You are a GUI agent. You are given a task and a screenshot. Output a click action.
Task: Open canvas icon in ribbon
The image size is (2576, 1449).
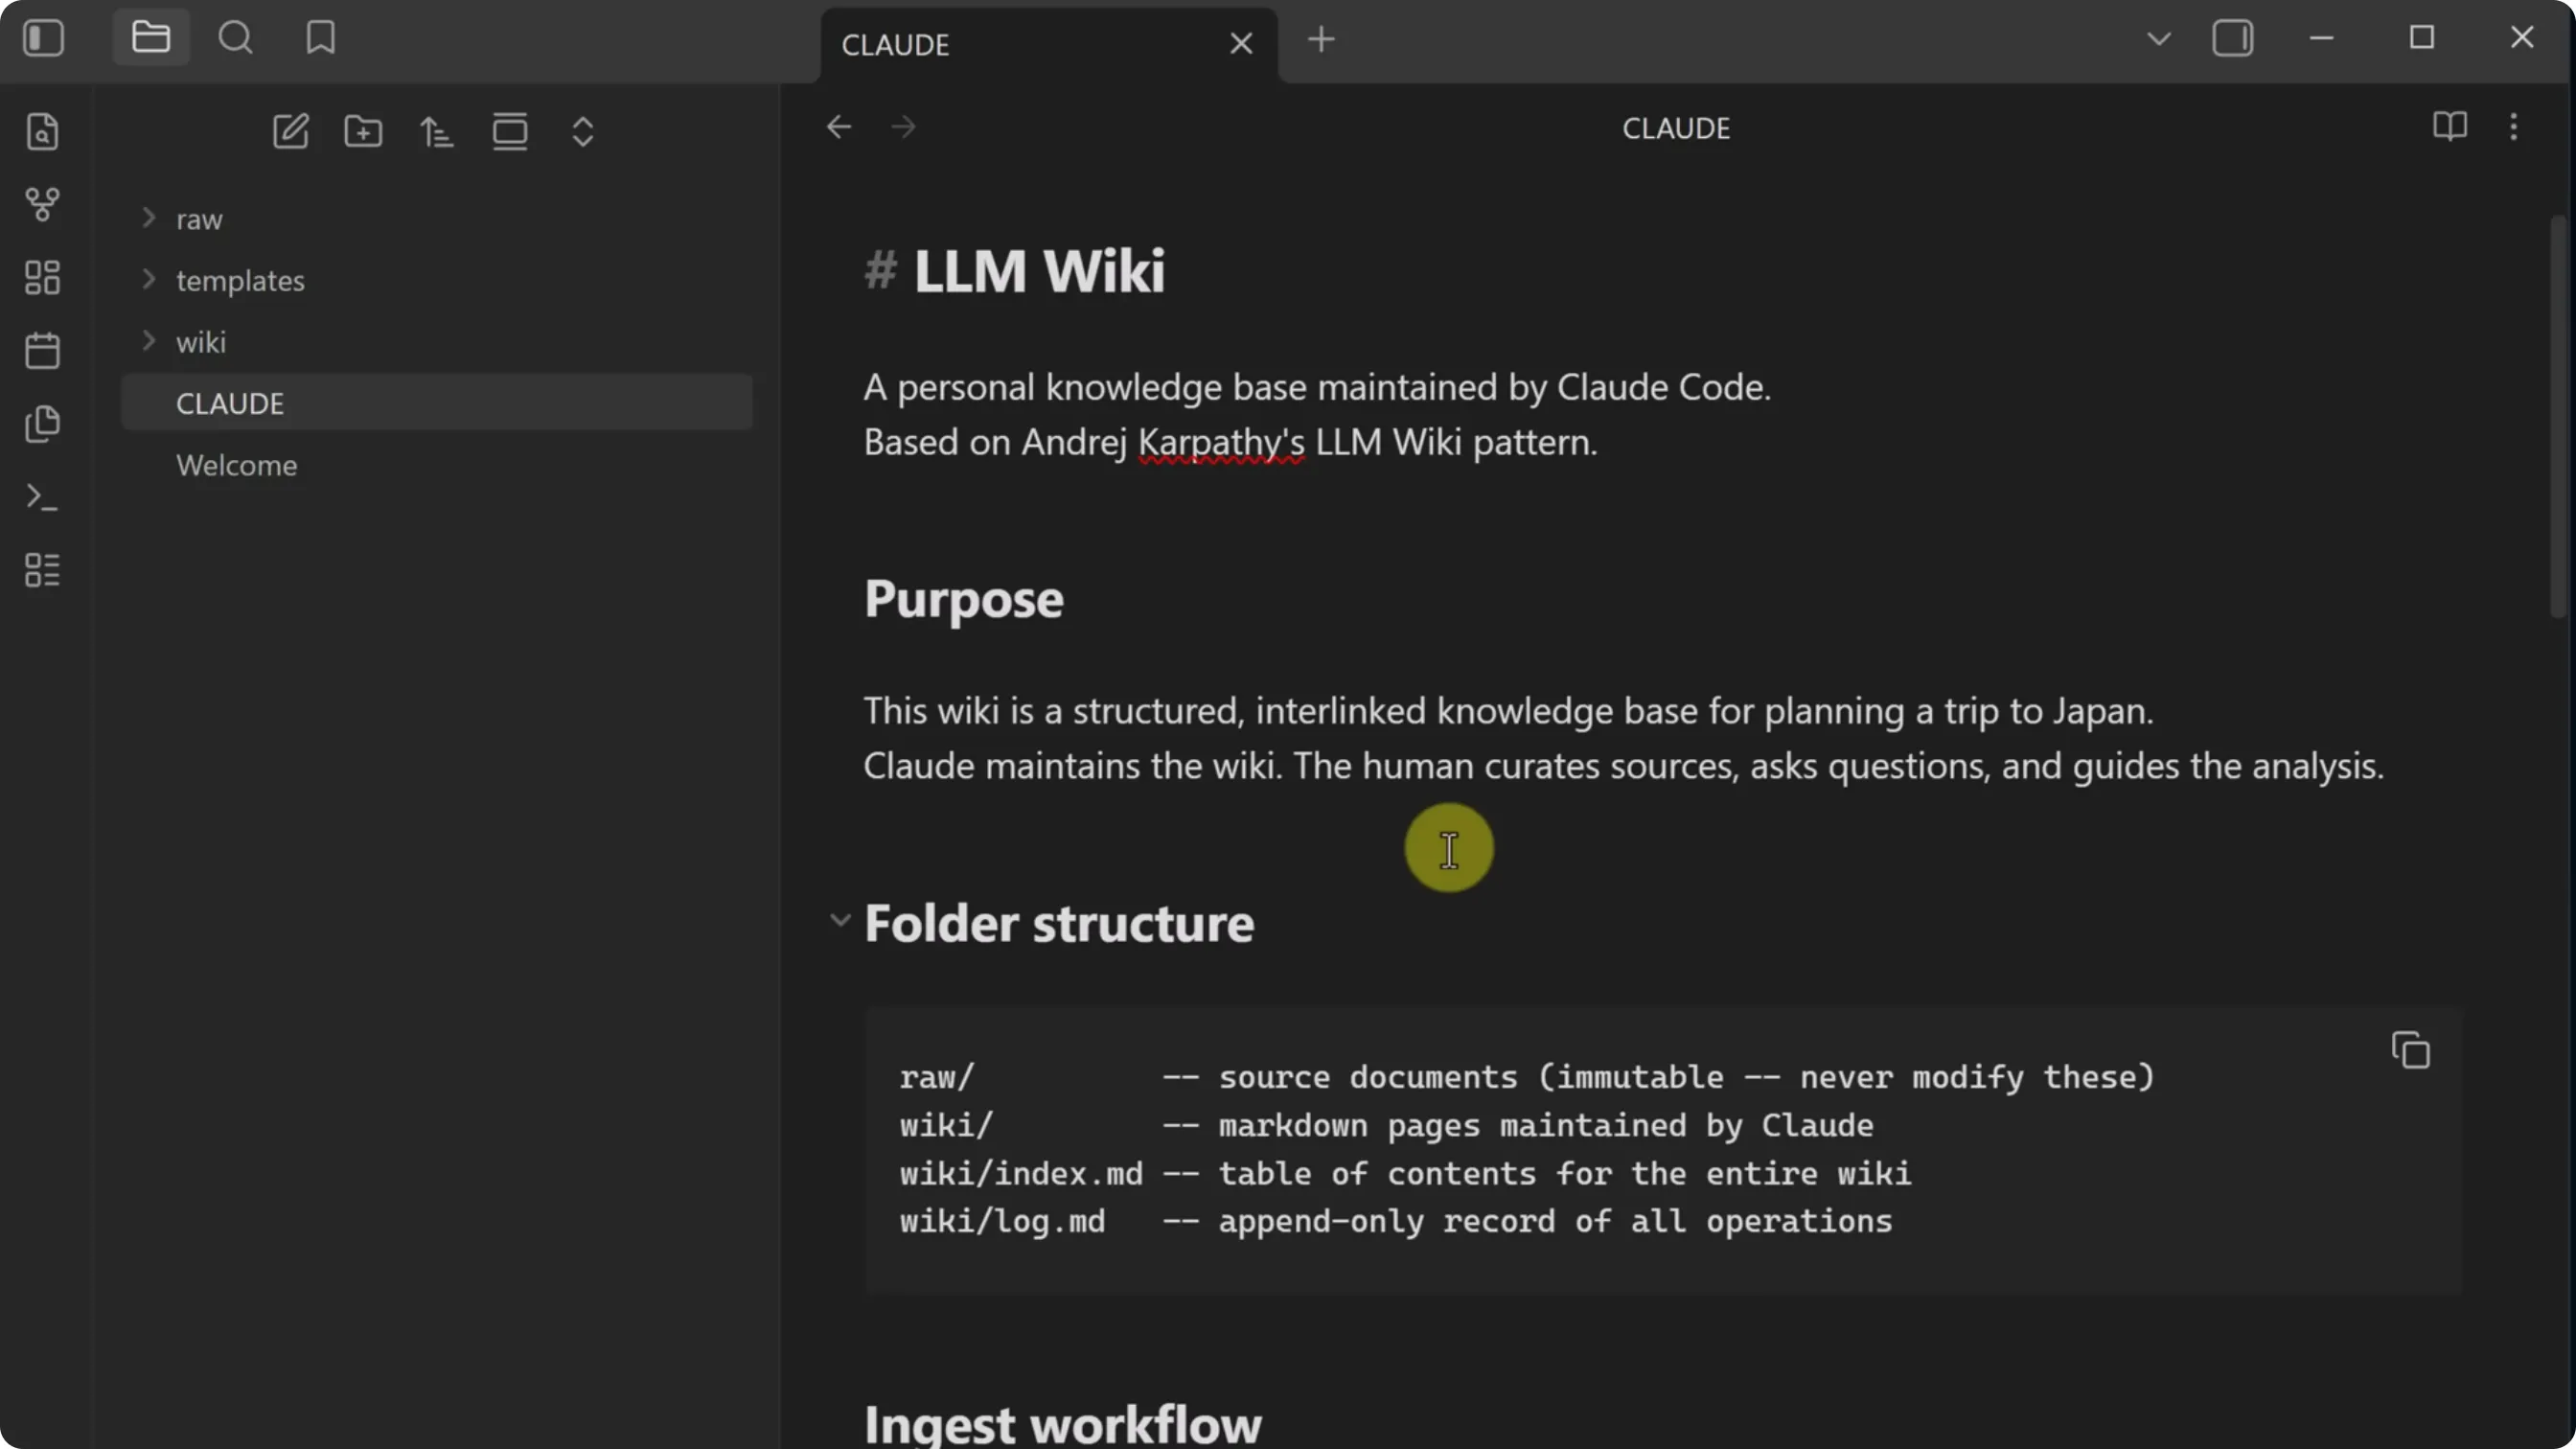coord(42,277)
